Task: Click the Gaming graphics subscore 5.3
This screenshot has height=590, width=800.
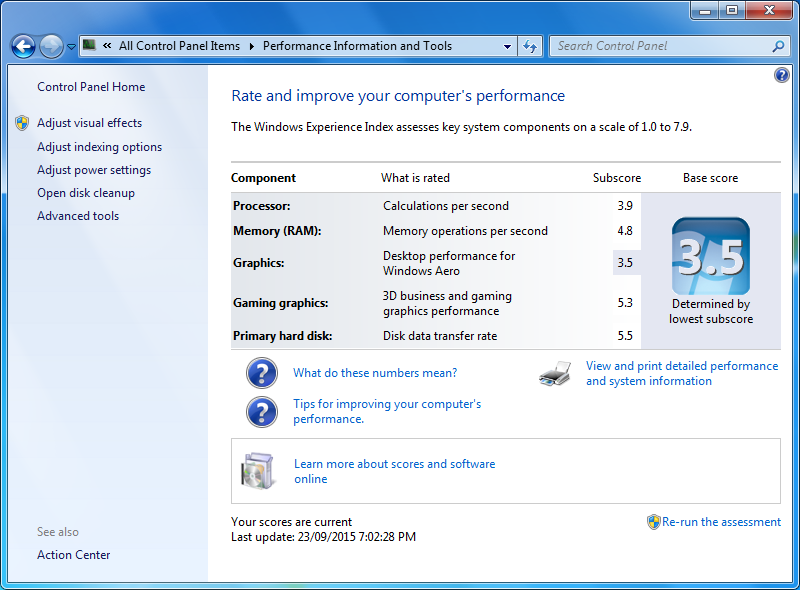Action: tap(625, 303)
